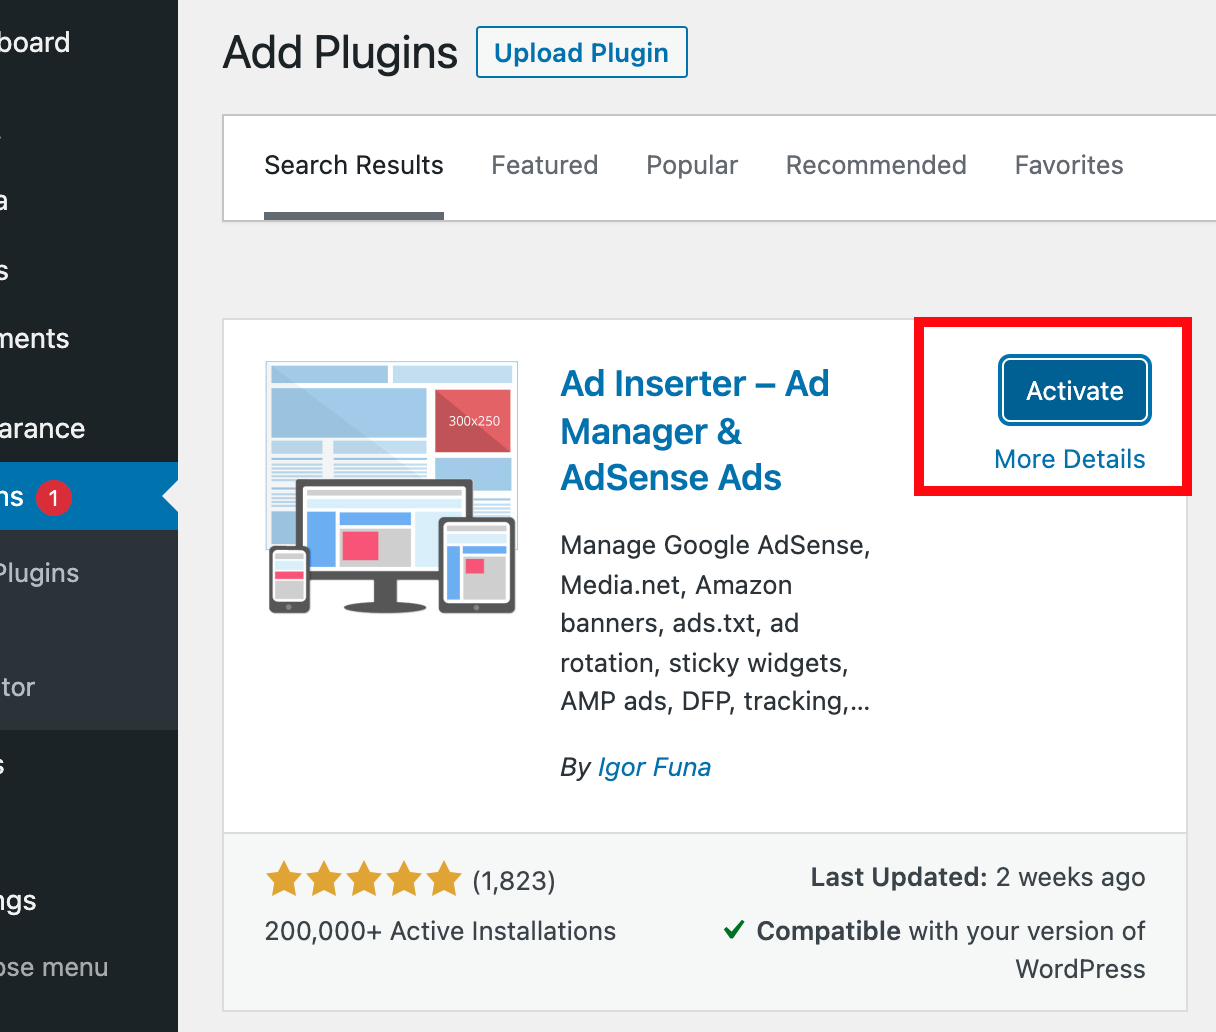Open the plugin Editor submenu entry
This screenshot has width=1216, height=1032.
coord(18,687)
